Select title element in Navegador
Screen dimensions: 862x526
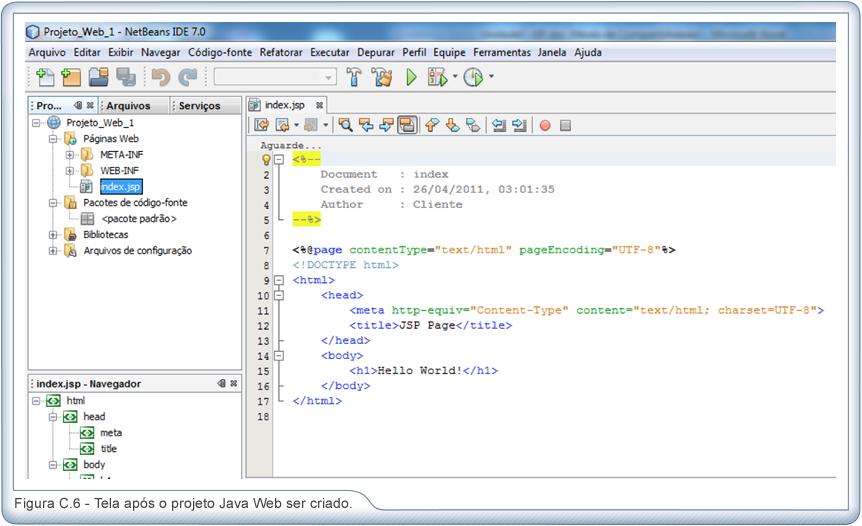click(x=108, y=449)
